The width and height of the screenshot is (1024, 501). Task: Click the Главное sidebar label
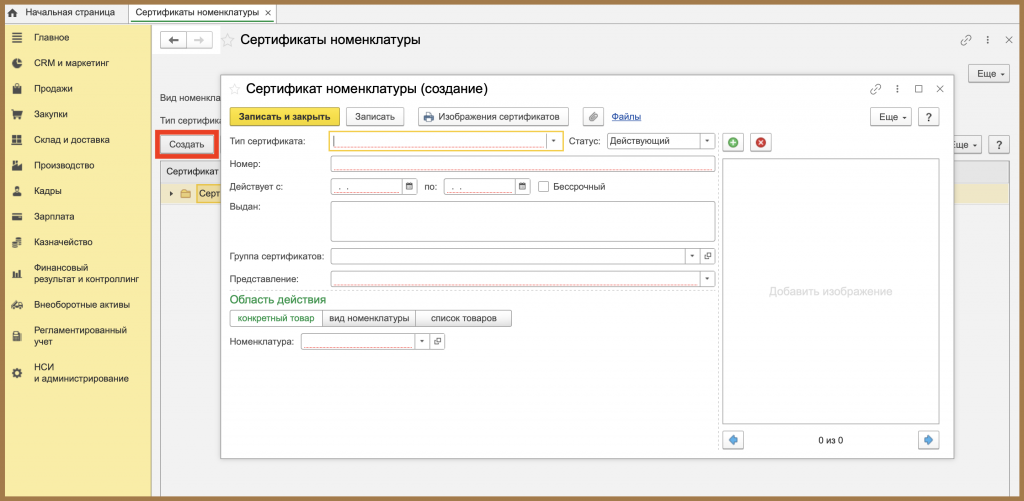(52, 37)
